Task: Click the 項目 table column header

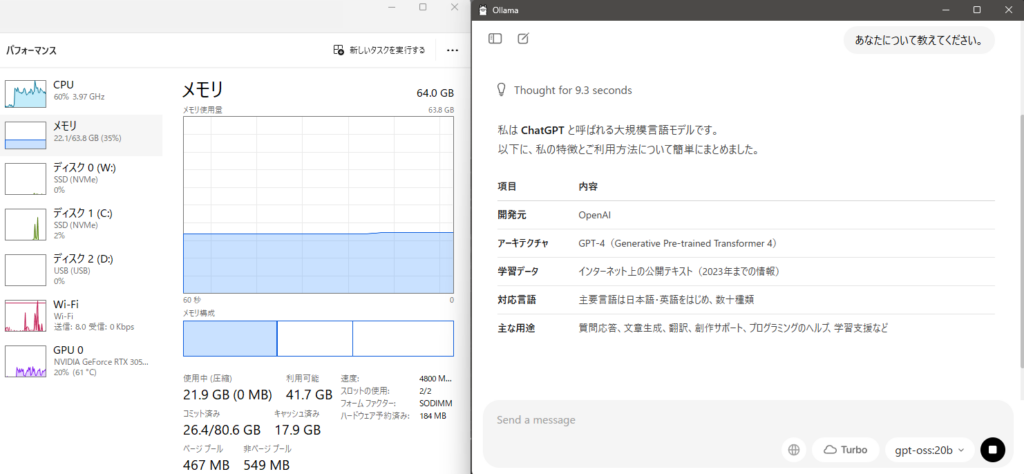Action: (507, 187)
